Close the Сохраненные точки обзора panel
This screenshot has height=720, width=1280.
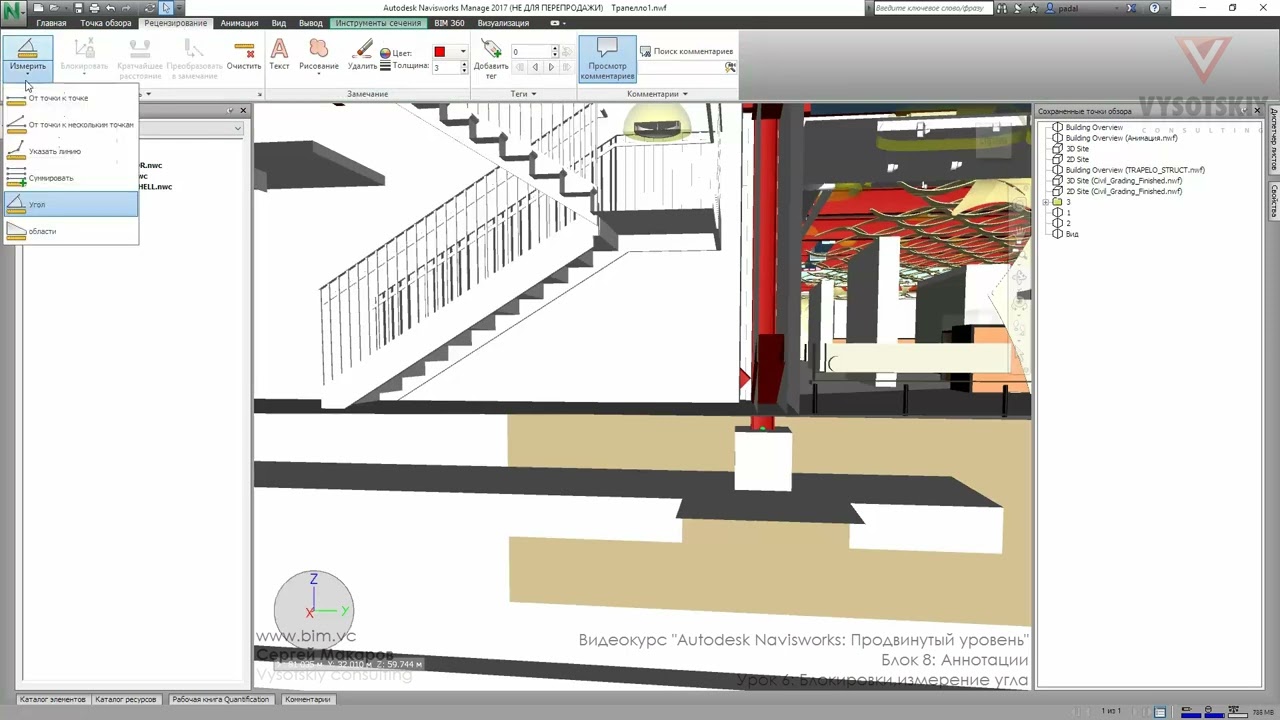[x=1258, y=111]
